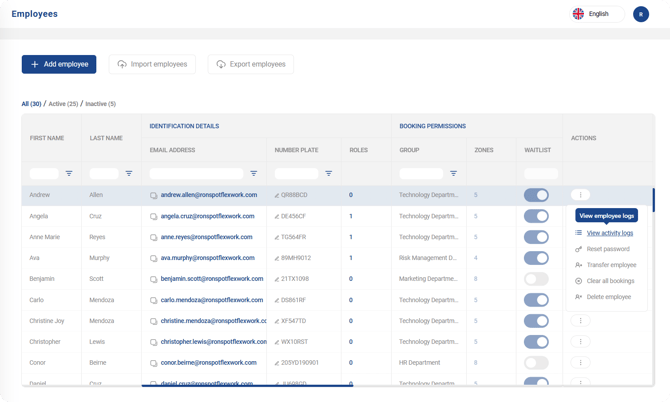
Task: Click the Group filter input
Action: 421,173
